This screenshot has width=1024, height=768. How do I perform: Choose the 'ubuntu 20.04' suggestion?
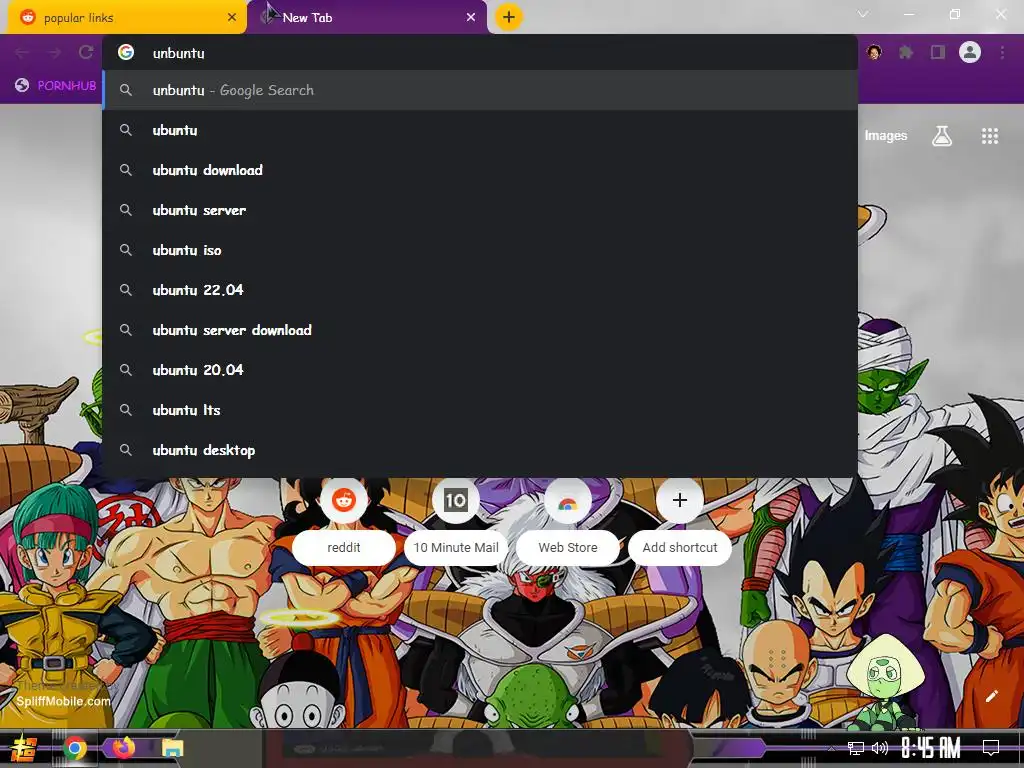click(x=480, y=370)
